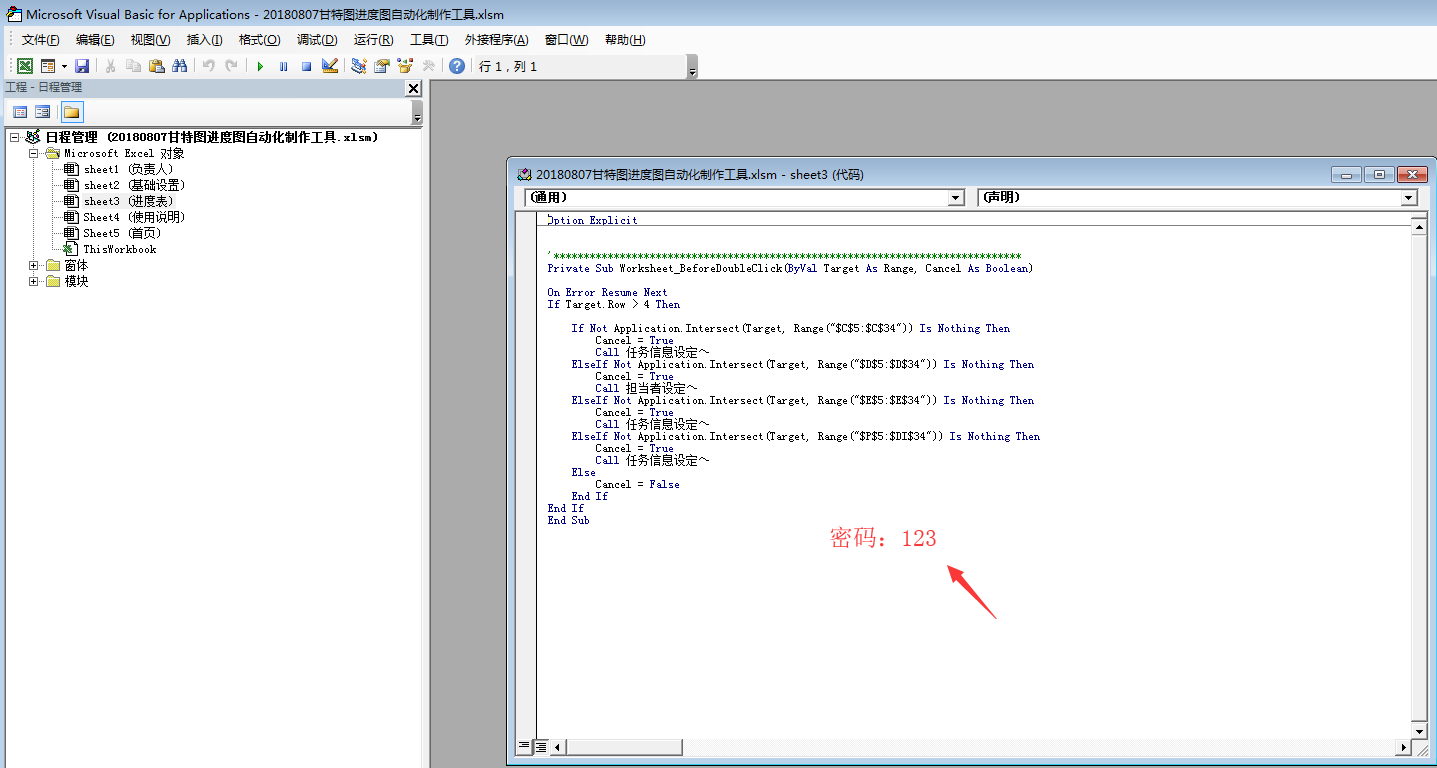
Task: Expand the 窗体 folder
Action: pos(34,265)
